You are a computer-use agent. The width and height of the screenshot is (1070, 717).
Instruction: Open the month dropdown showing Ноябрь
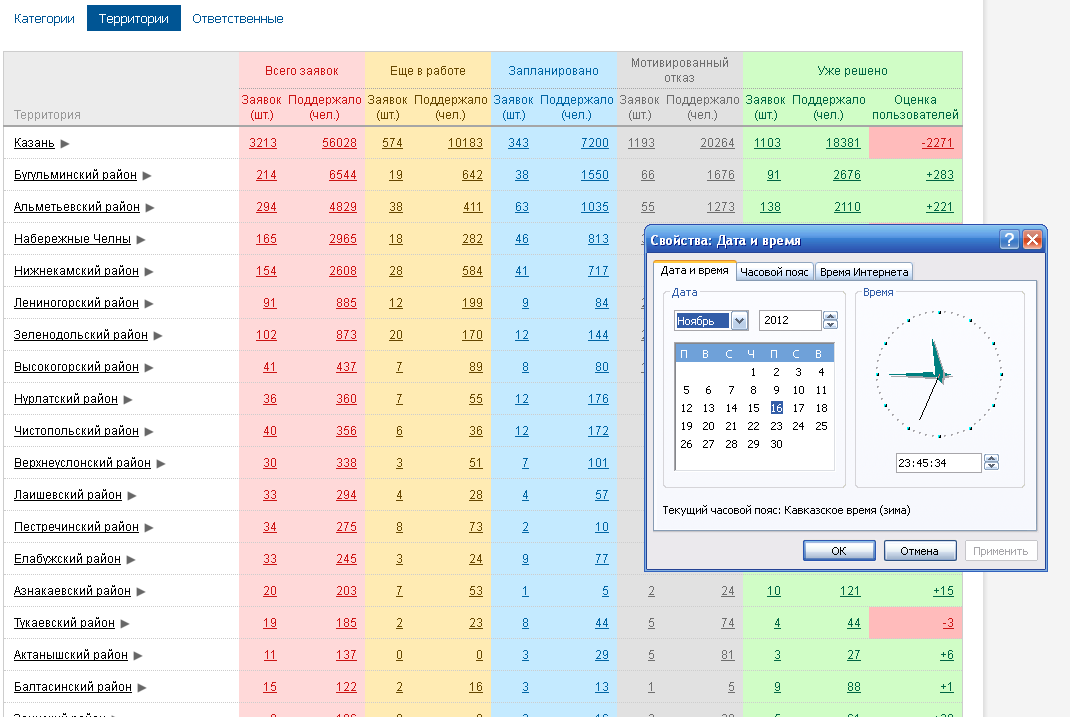click(739, 321)
